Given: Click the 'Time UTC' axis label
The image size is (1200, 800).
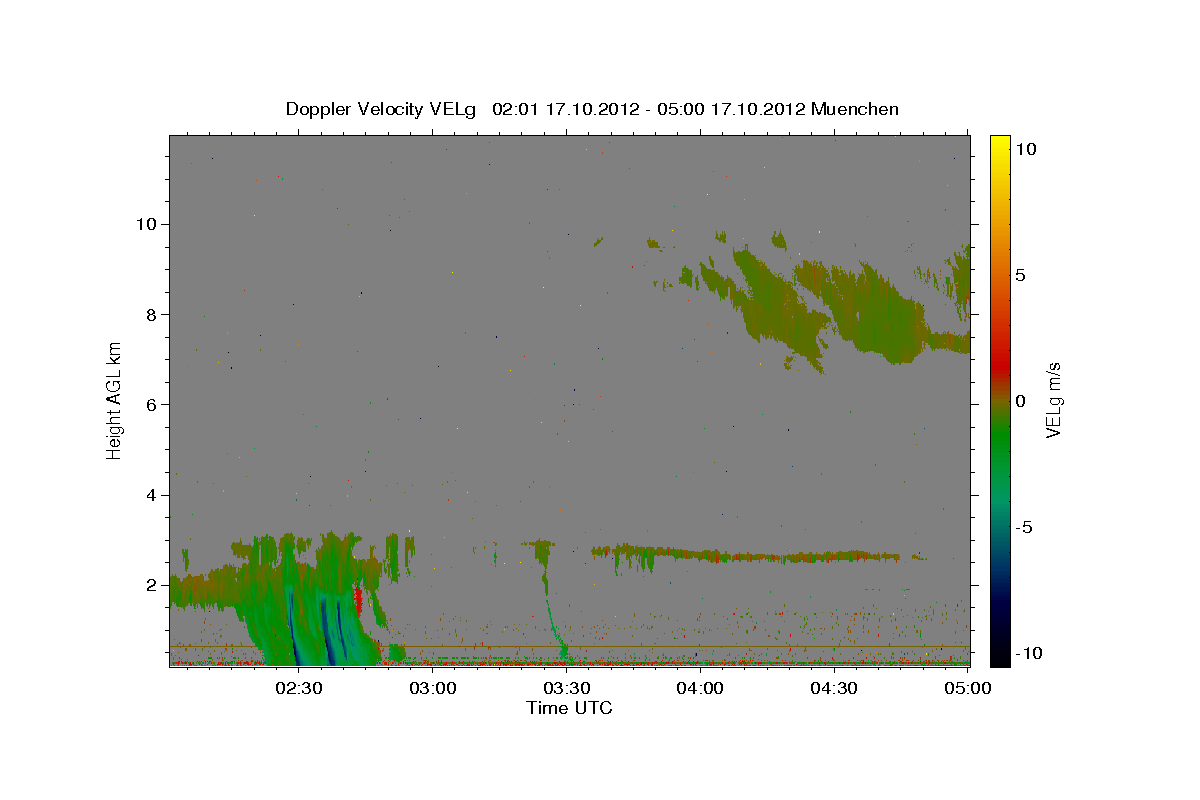Looking at the screenshot, I should pos(569,708).
